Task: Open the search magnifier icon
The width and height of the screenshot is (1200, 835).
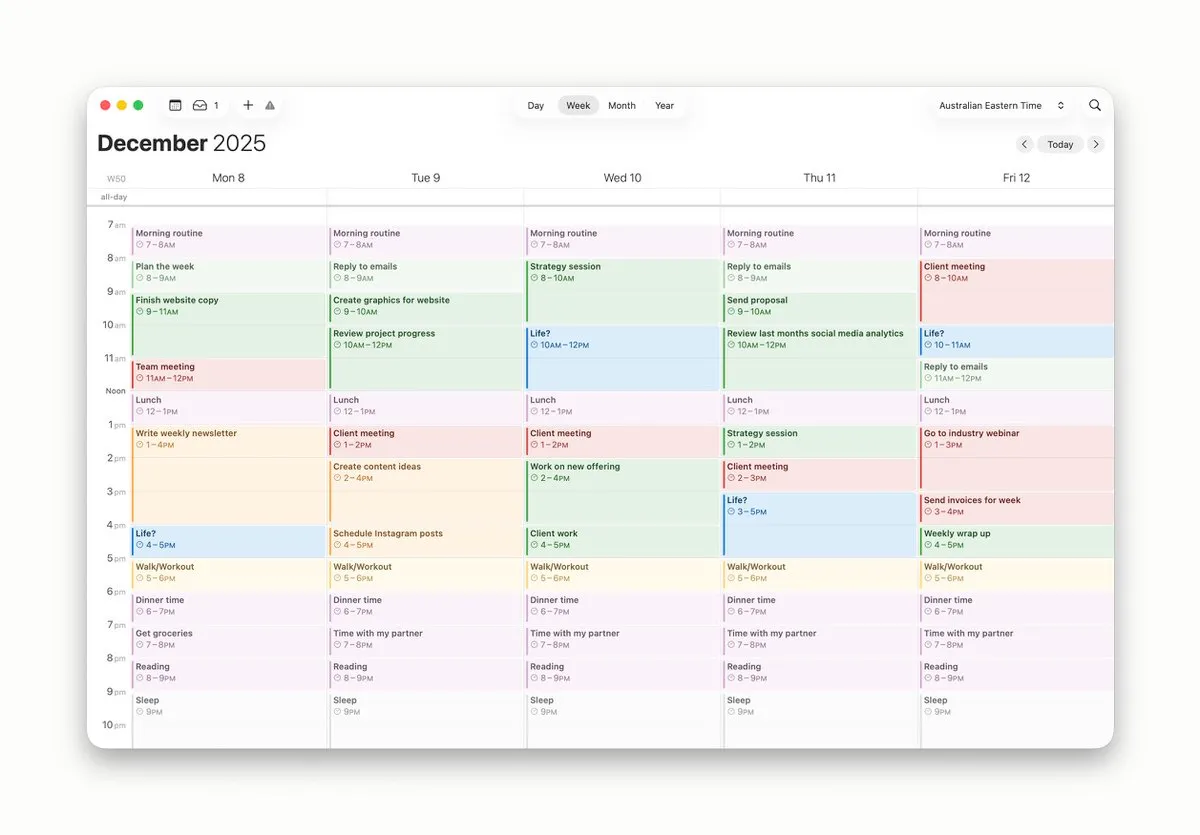Action: point(1095,105)
